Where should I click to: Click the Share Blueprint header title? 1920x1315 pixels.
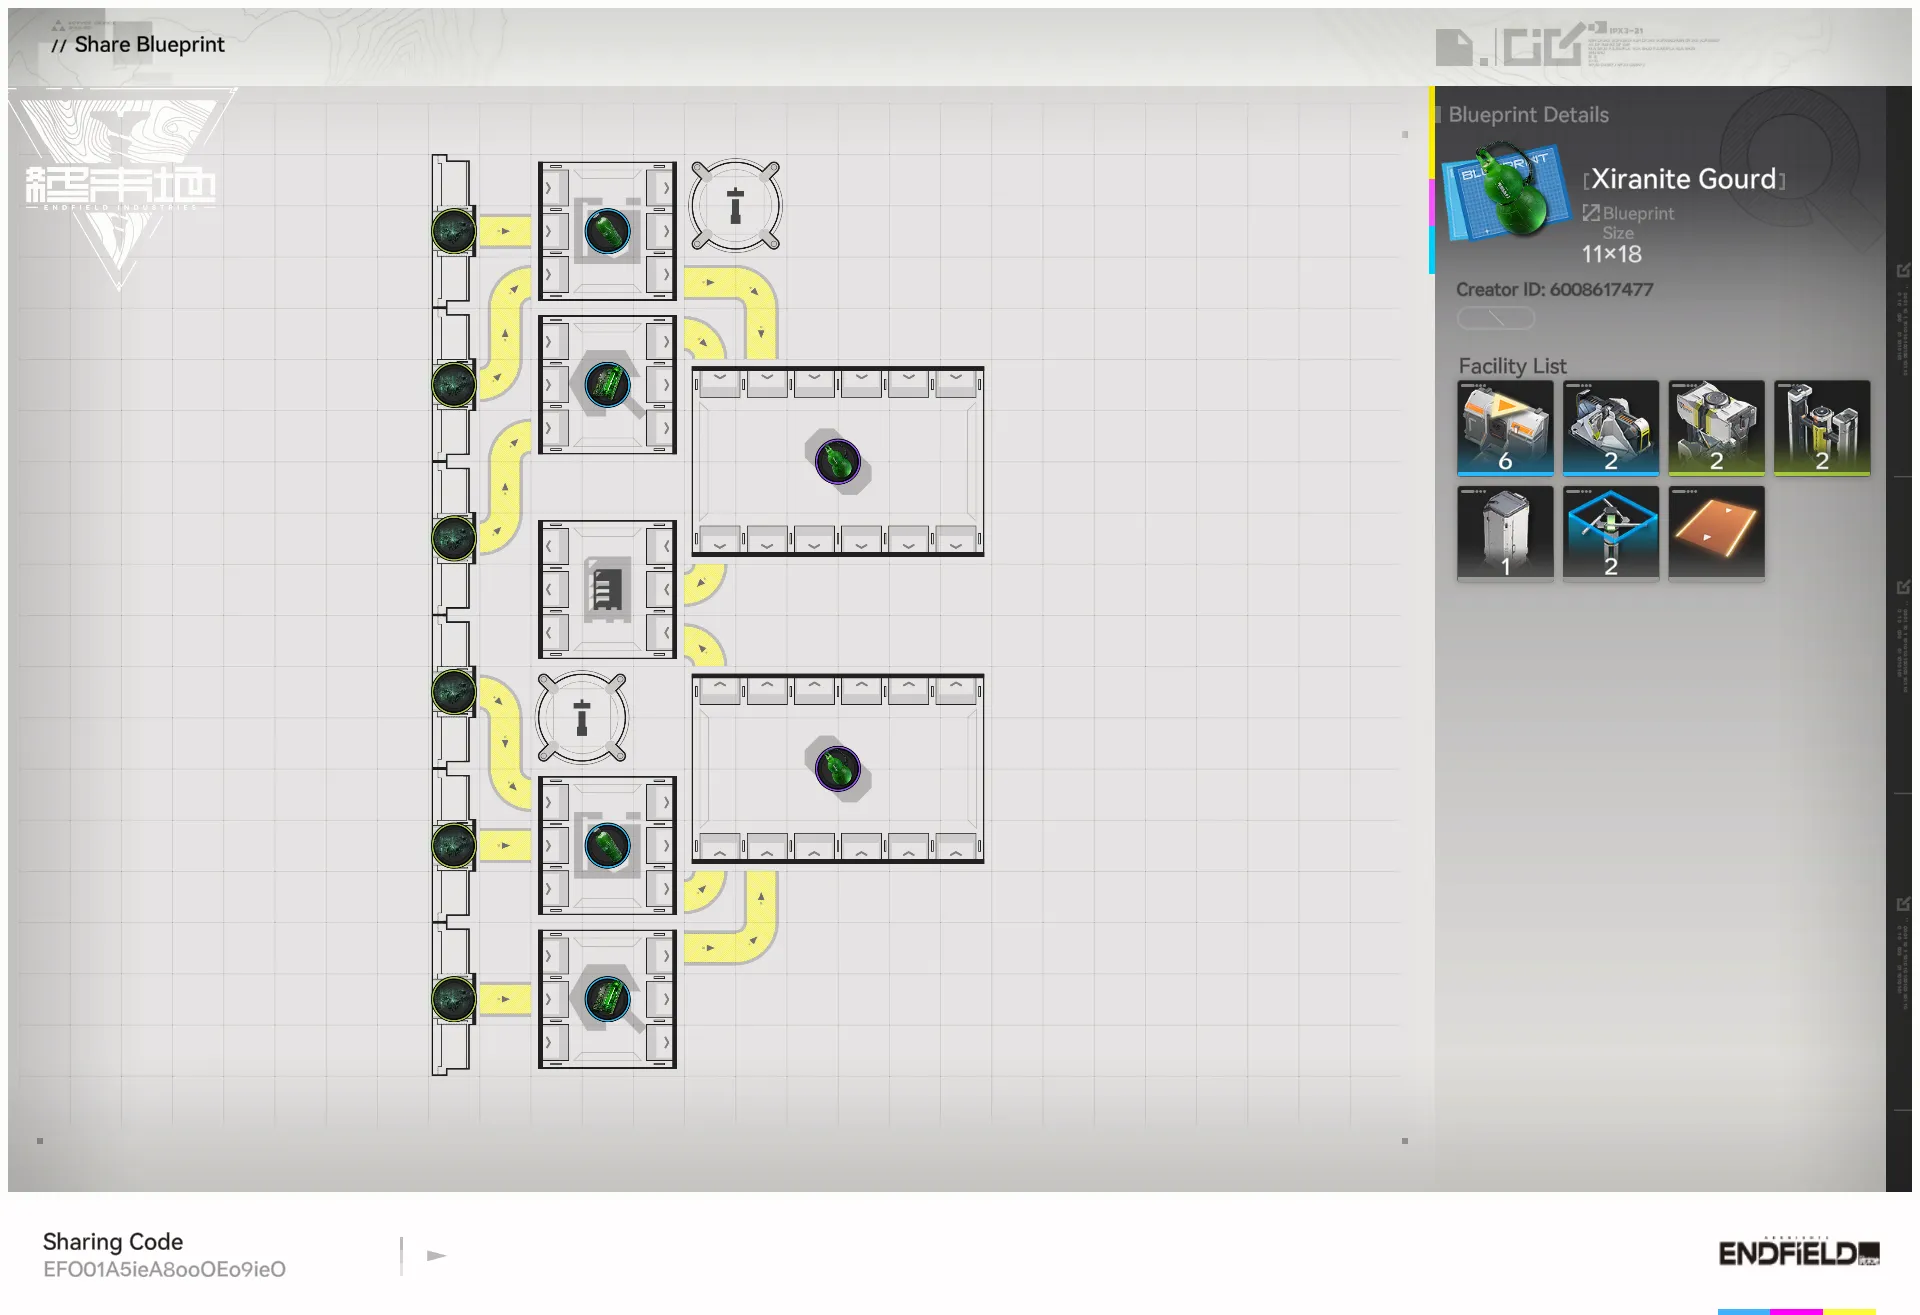tap(149, 44)
